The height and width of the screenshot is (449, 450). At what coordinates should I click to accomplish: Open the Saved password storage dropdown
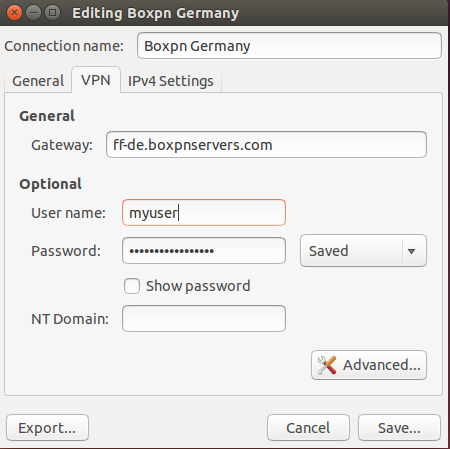tap(363, 251)
